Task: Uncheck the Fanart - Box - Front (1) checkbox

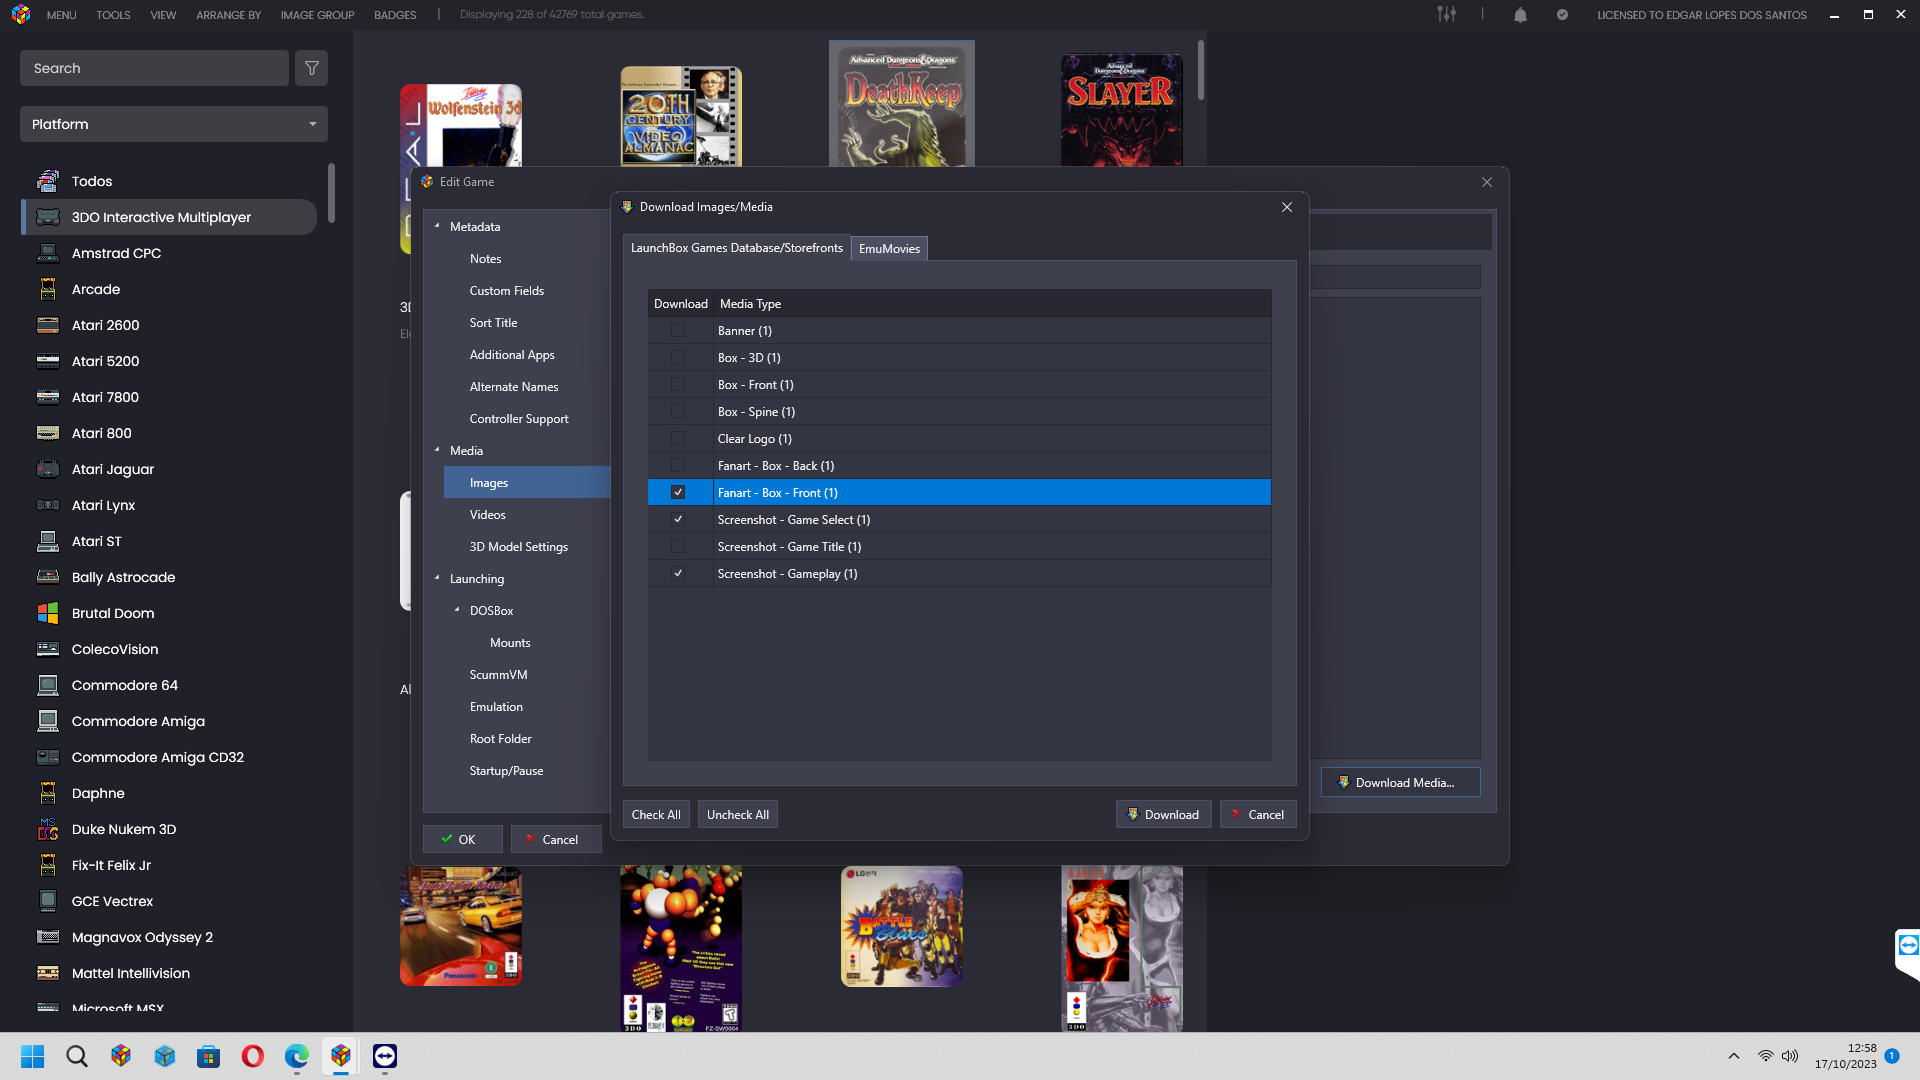Action: (x=678, y=492)
